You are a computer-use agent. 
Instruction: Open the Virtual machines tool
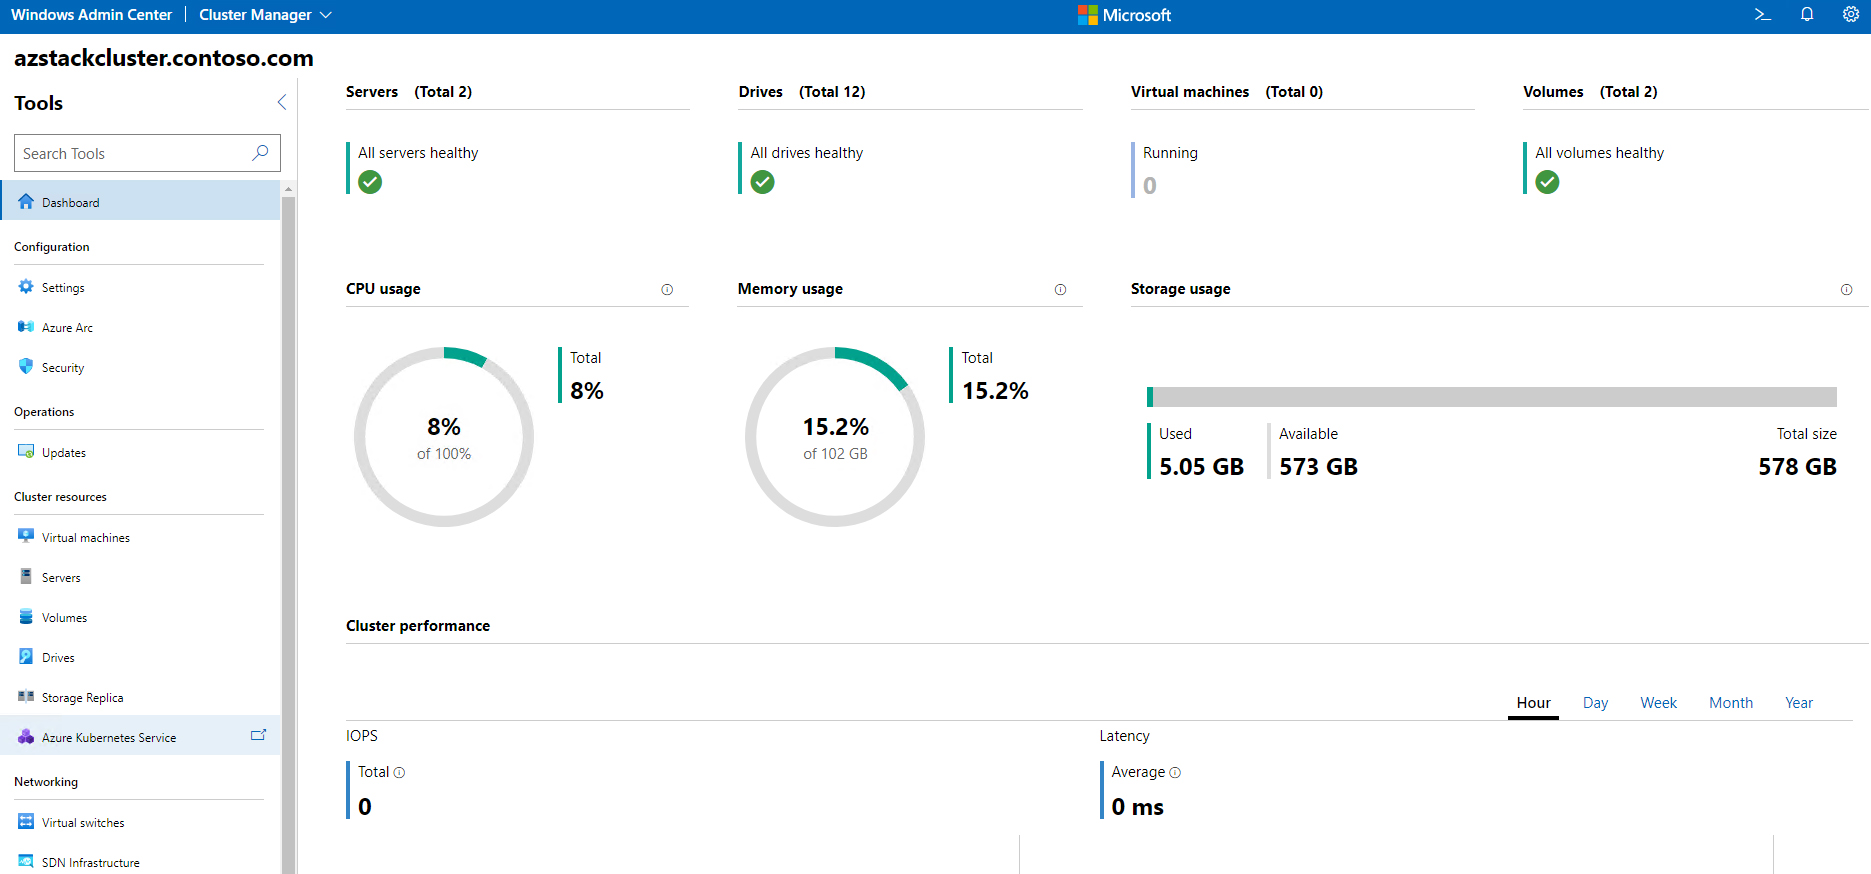(x=140, y=537)
